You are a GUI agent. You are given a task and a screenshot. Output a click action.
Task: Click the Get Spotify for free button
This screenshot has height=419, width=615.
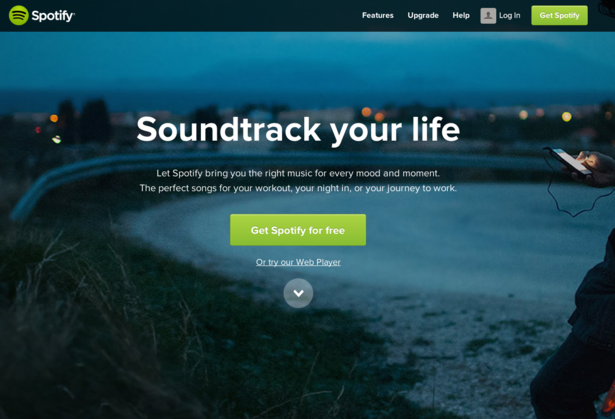click(298, 230)
